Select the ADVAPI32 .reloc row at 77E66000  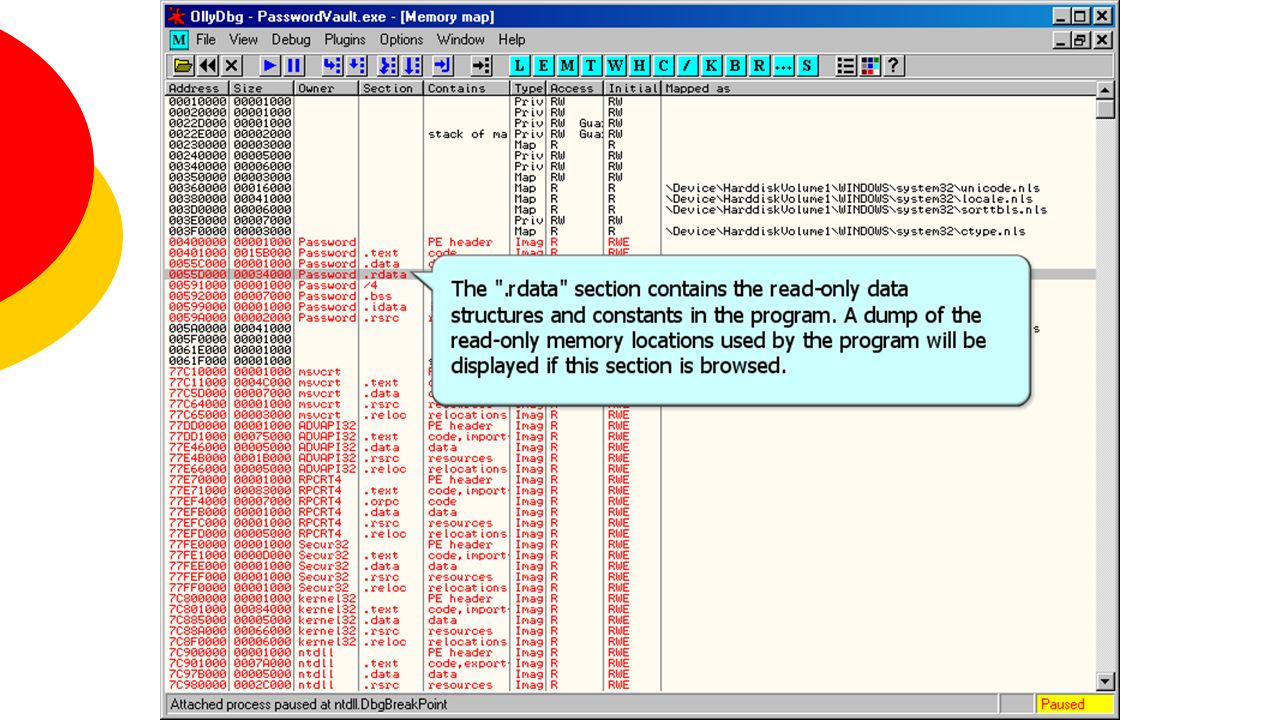click(630, 469)
